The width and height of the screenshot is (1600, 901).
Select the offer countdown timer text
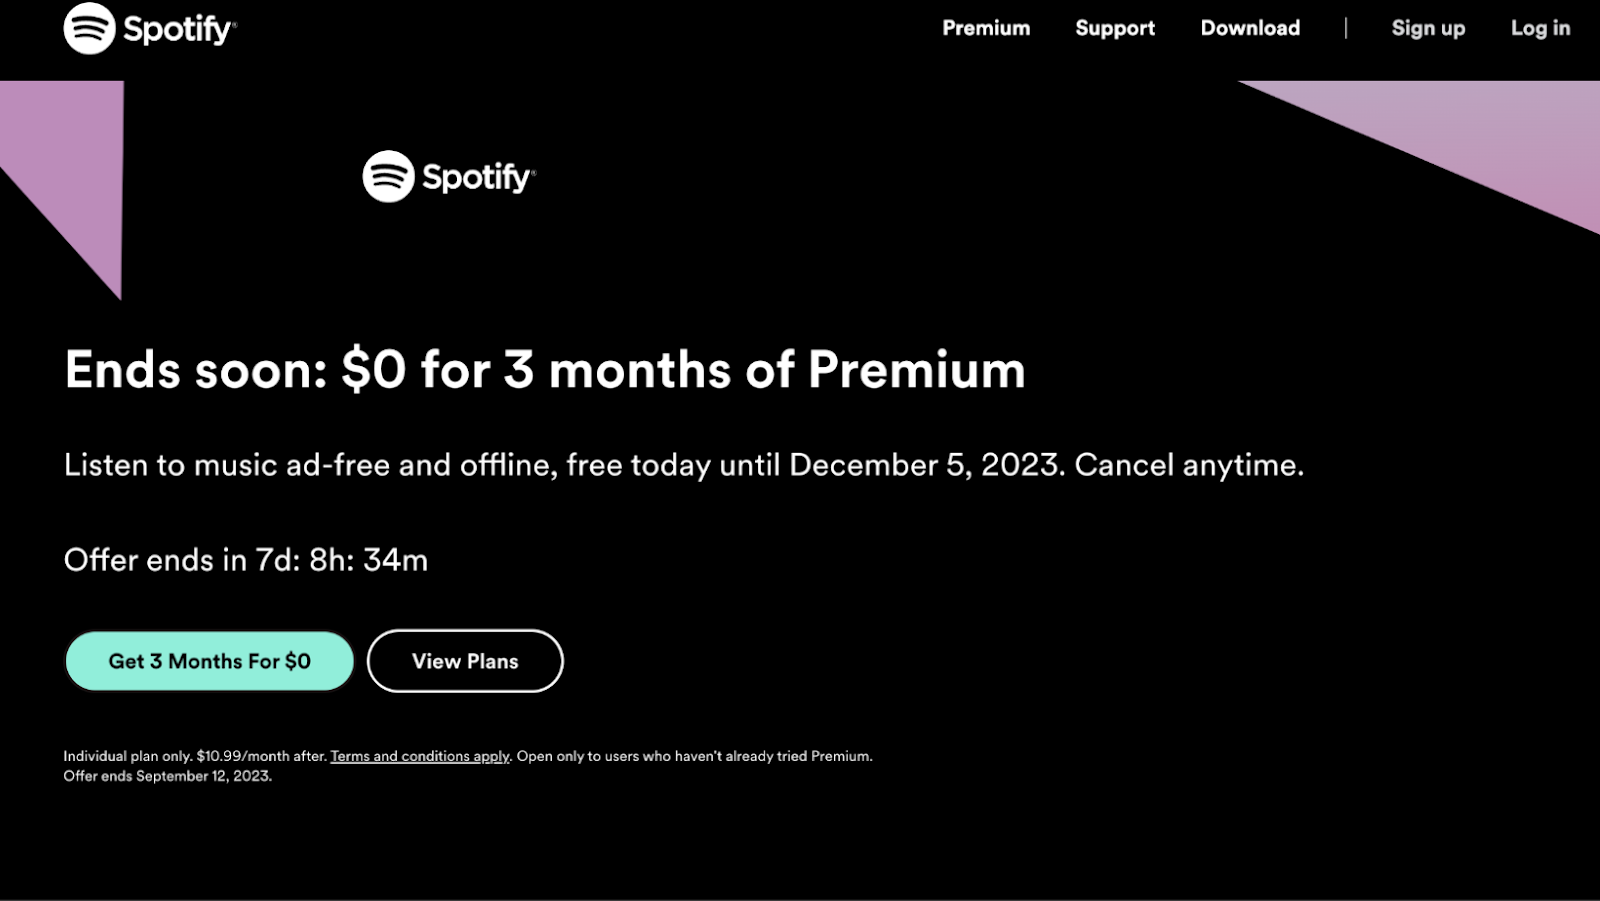coord(245,561)
